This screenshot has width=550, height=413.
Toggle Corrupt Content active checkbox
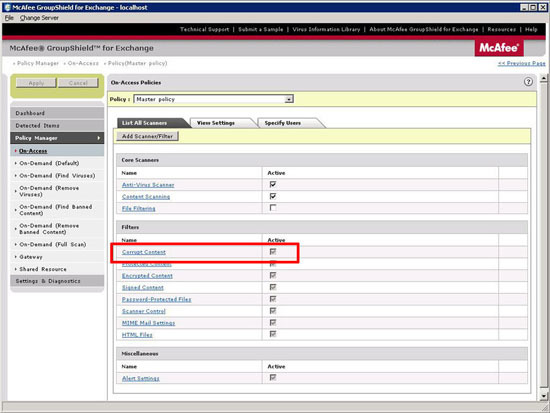coord(273,252)
